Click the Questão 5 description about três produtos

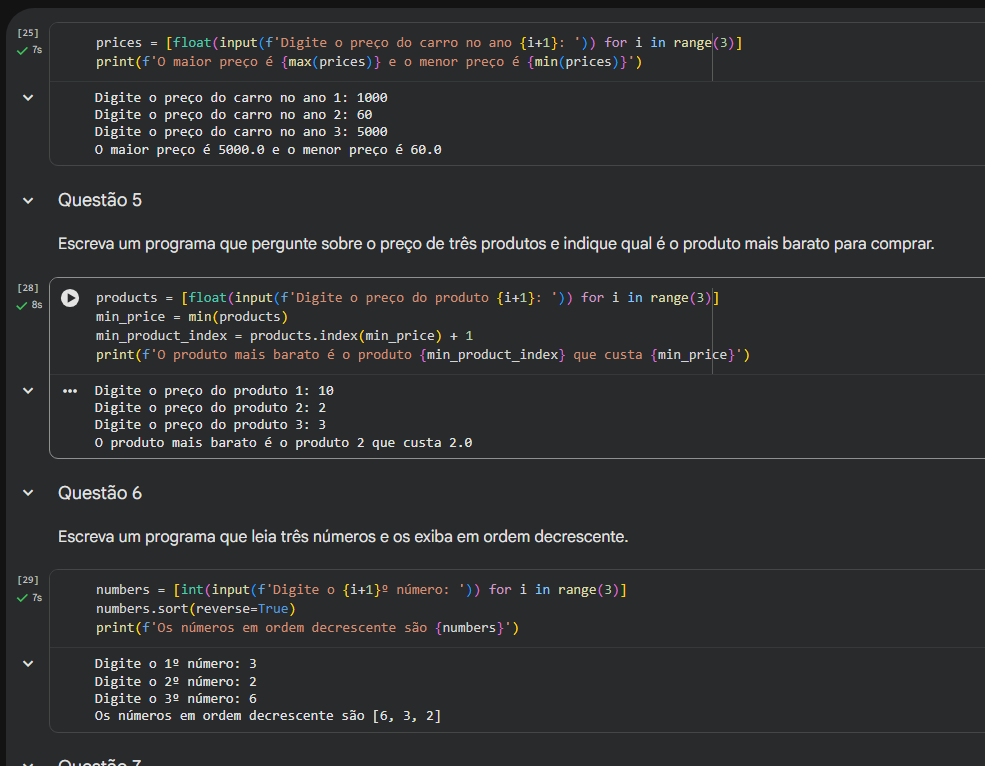click(x=496, y=244)
